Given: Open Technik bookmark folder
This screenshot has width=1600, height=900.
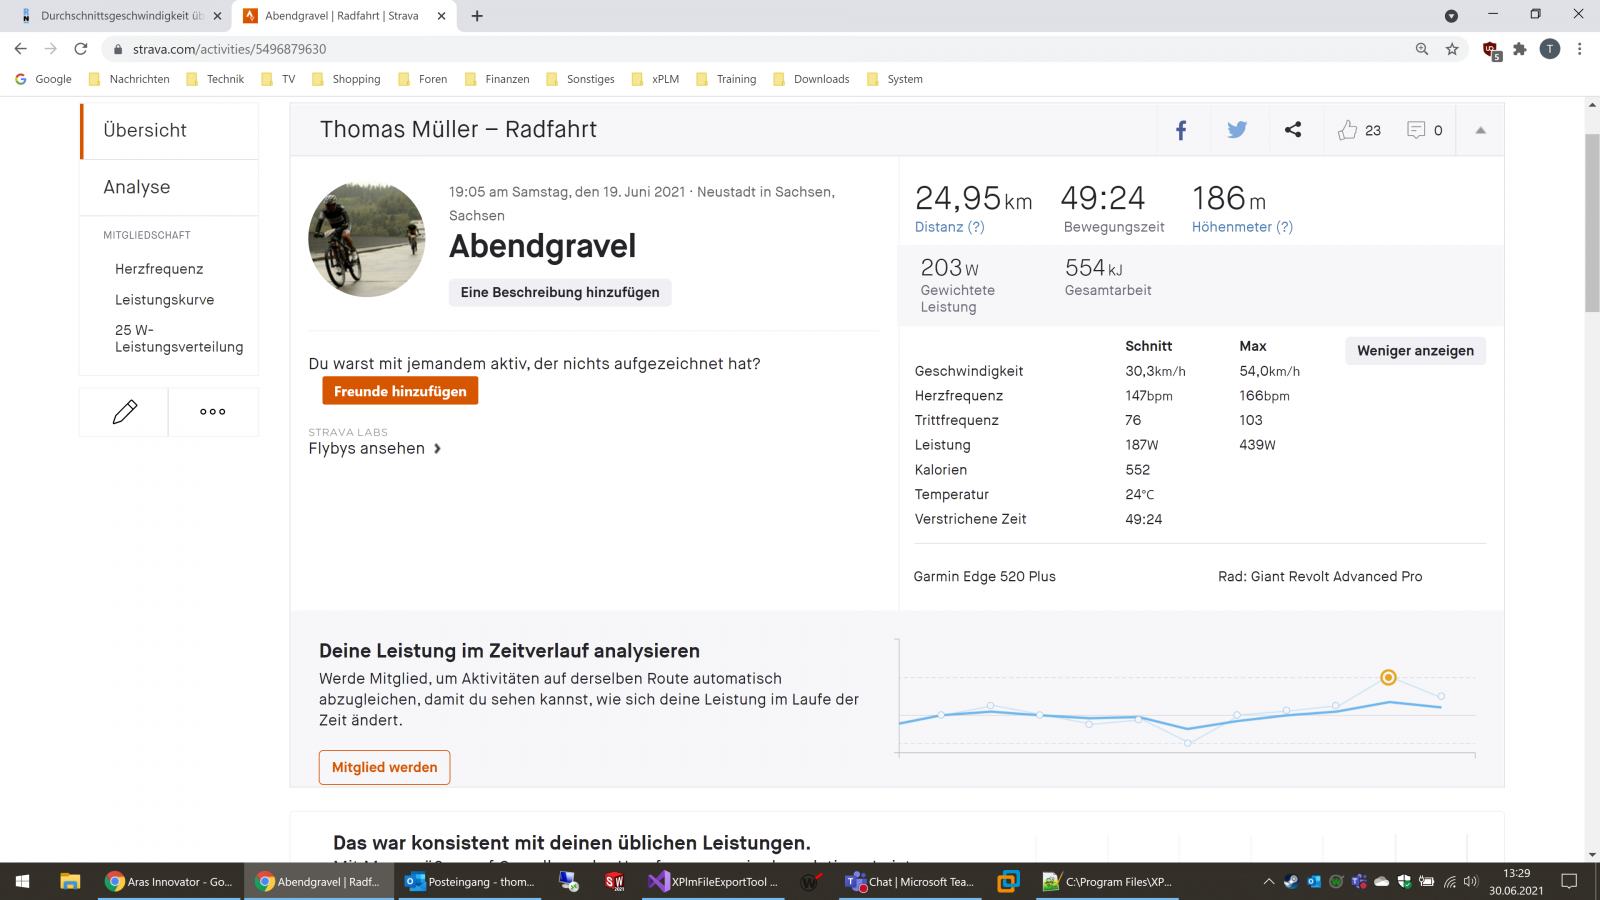Looking at the screenshot, I should [x=215, y=79].
